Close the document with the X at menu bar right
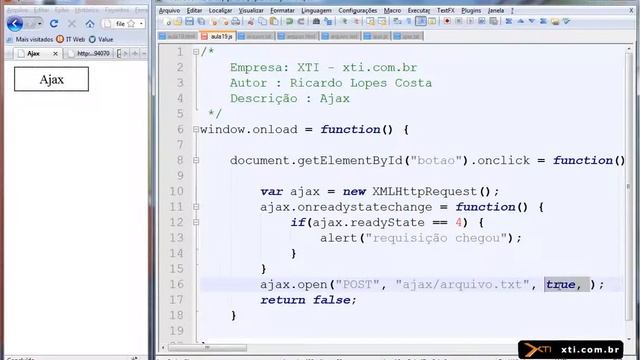Image resolution: width=640 pixels, height=360 pixels. pos(631,10)
